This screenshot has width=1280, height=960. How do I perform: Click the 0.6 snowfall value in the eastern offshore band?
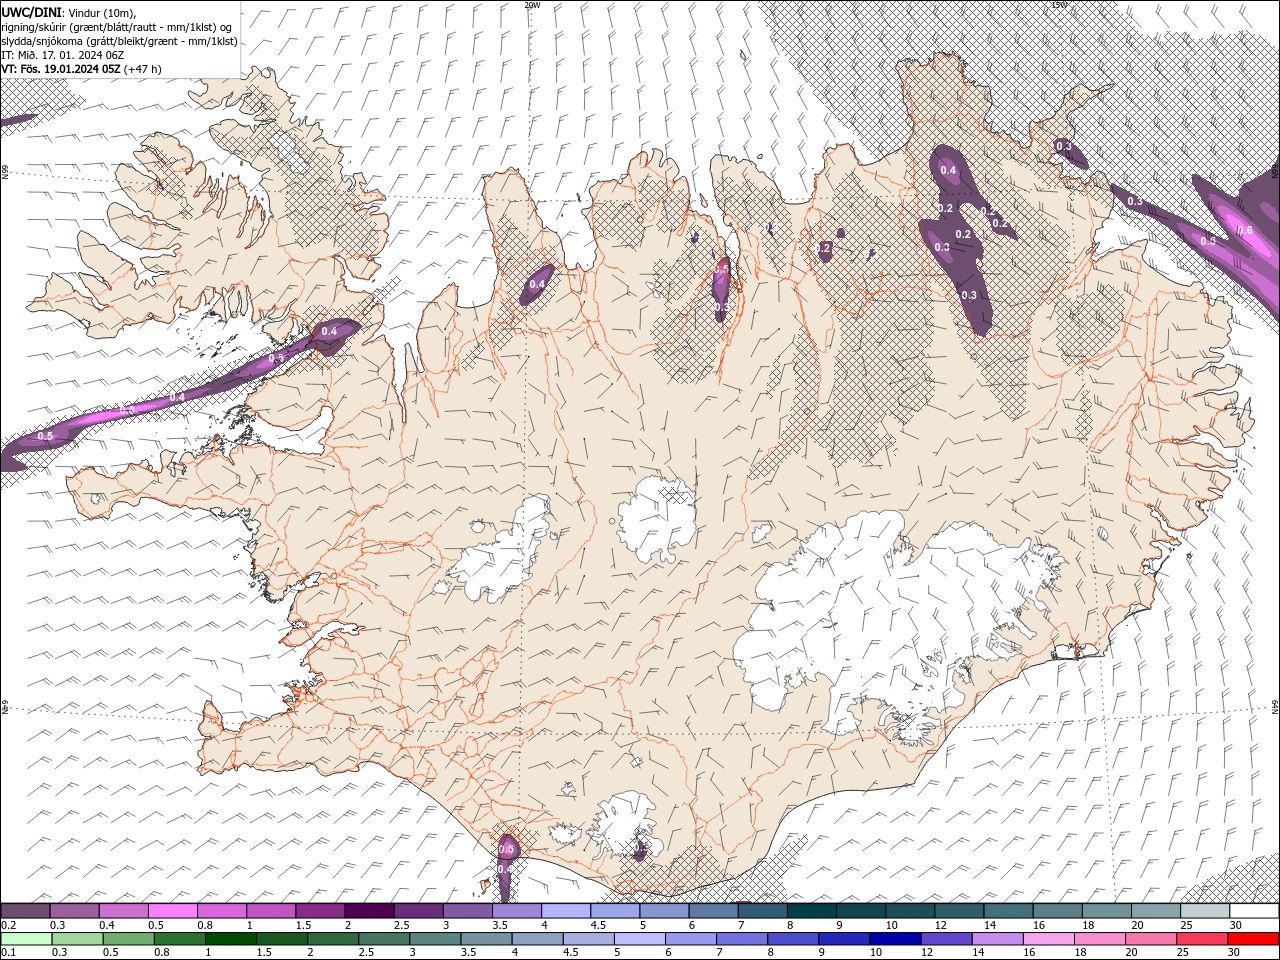tap(1245, 230)
